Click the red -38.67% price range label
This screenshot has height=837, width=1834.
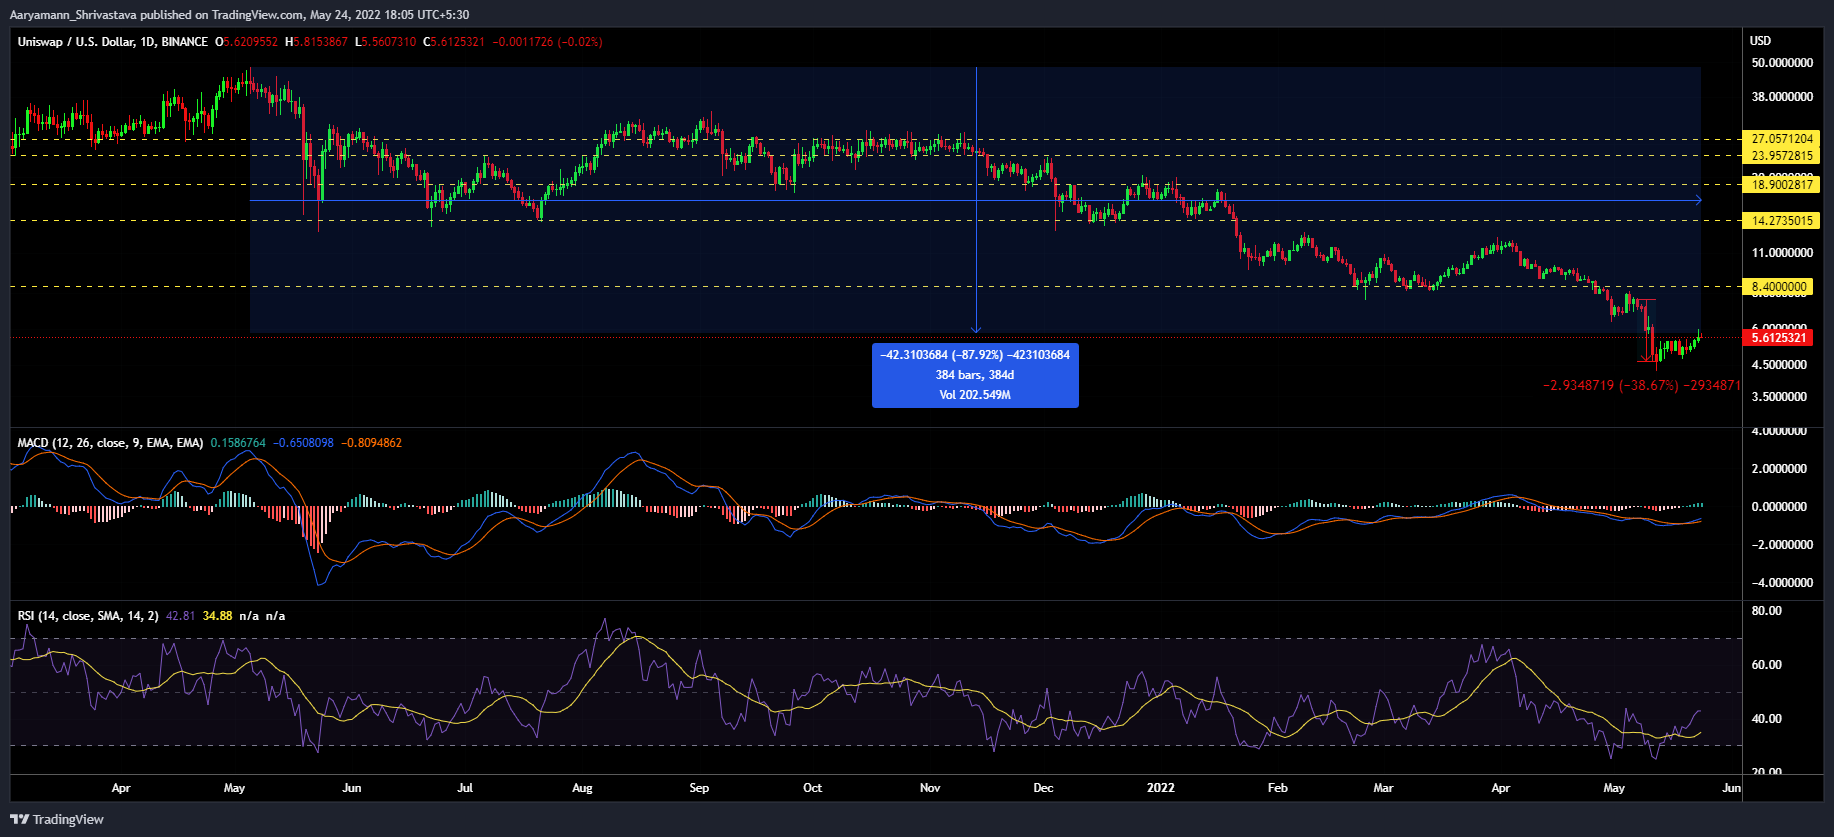[x=1642, y=385]
